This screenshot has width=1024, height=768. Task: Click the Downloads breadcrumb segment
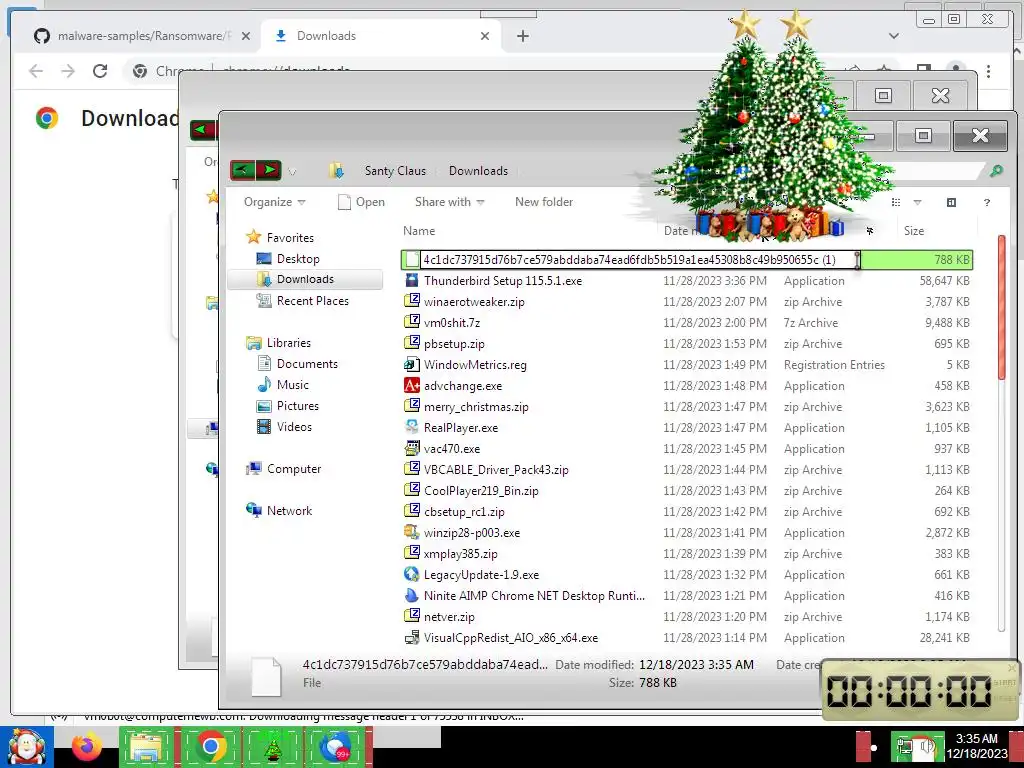[x=478, y=170]
